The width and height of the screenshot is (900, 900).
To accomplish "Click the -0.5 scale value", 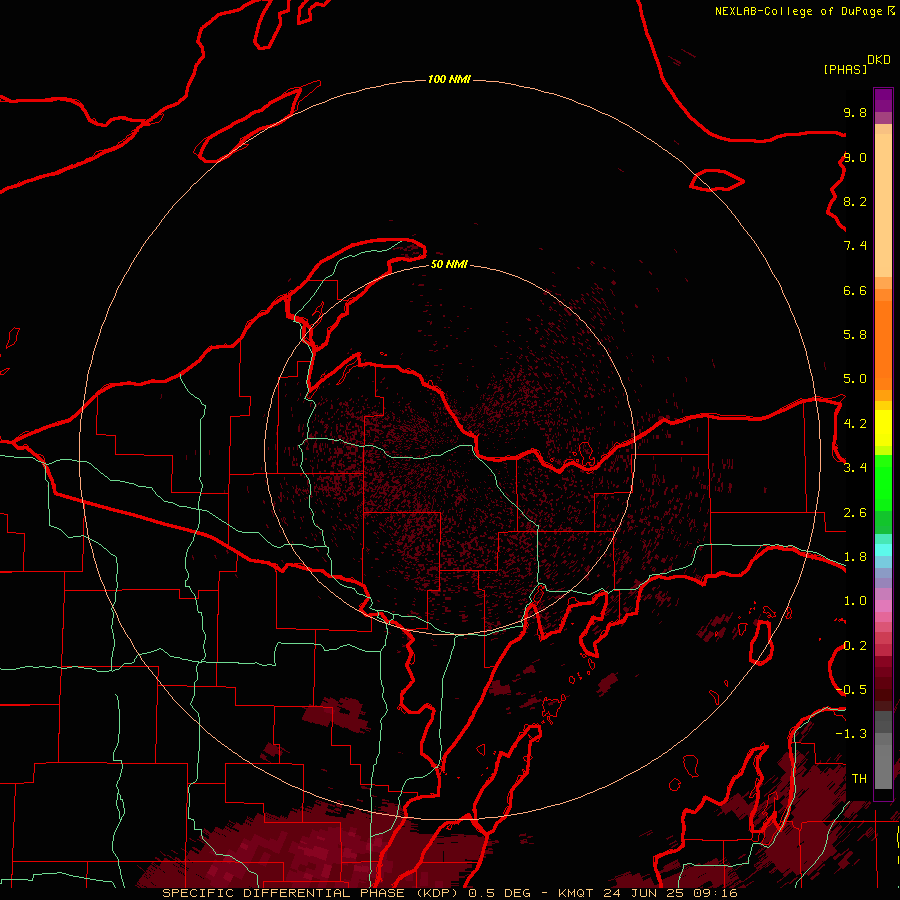I will click(852, 690).
